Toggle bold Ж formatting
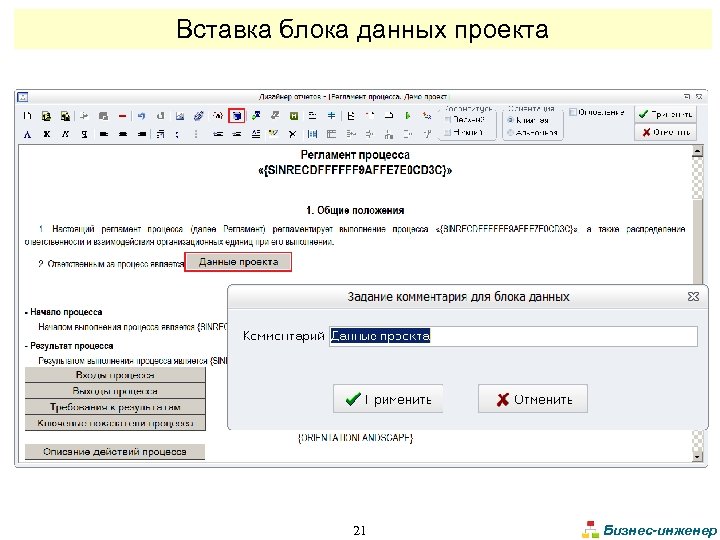 pos(46,134)
